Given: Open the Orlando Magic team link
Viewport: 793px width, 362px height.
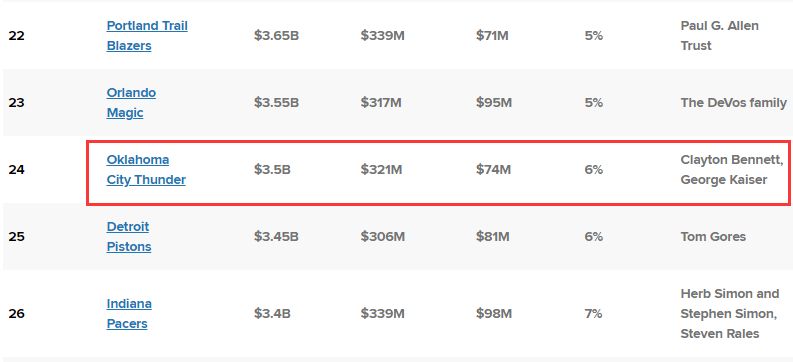Looking at the screenshot, I should click(x=131, y=103).
